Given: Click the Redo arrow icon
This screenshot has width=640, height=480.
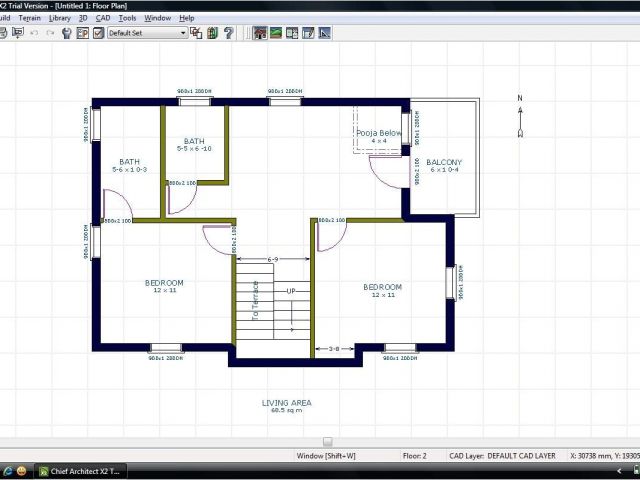Looking at the screenshot, I should click(x=50, y=33).
